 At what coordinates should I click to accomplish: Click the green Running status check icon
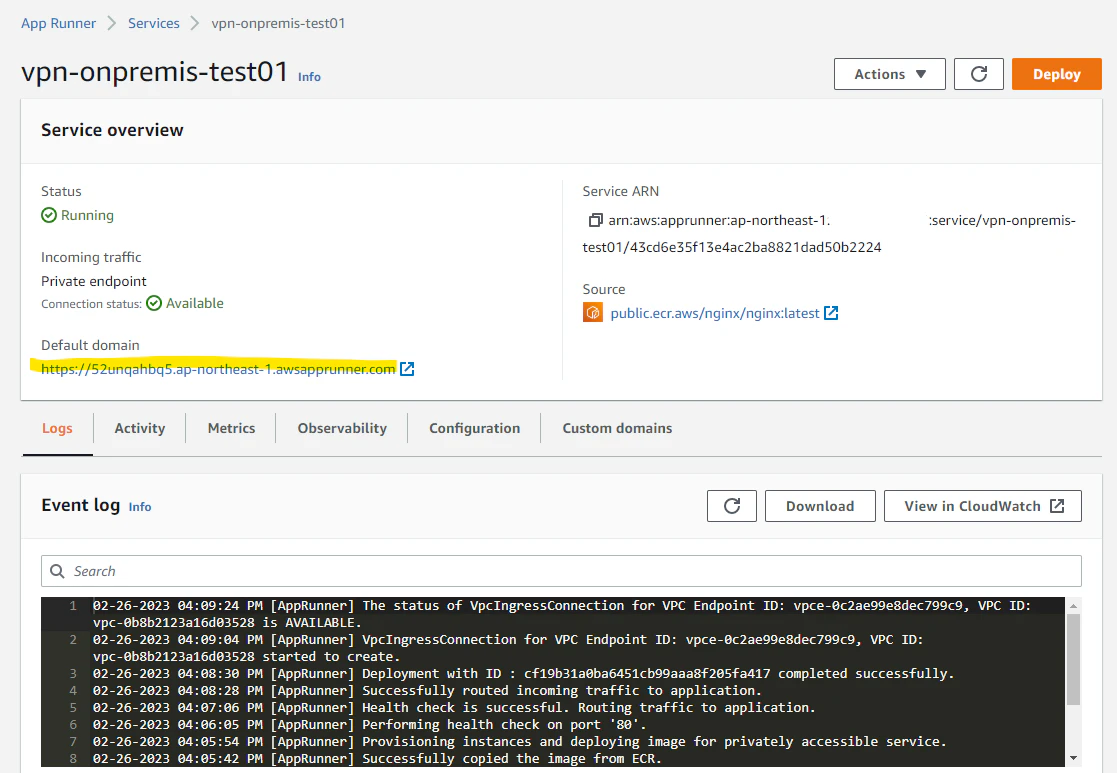(49, 215)
